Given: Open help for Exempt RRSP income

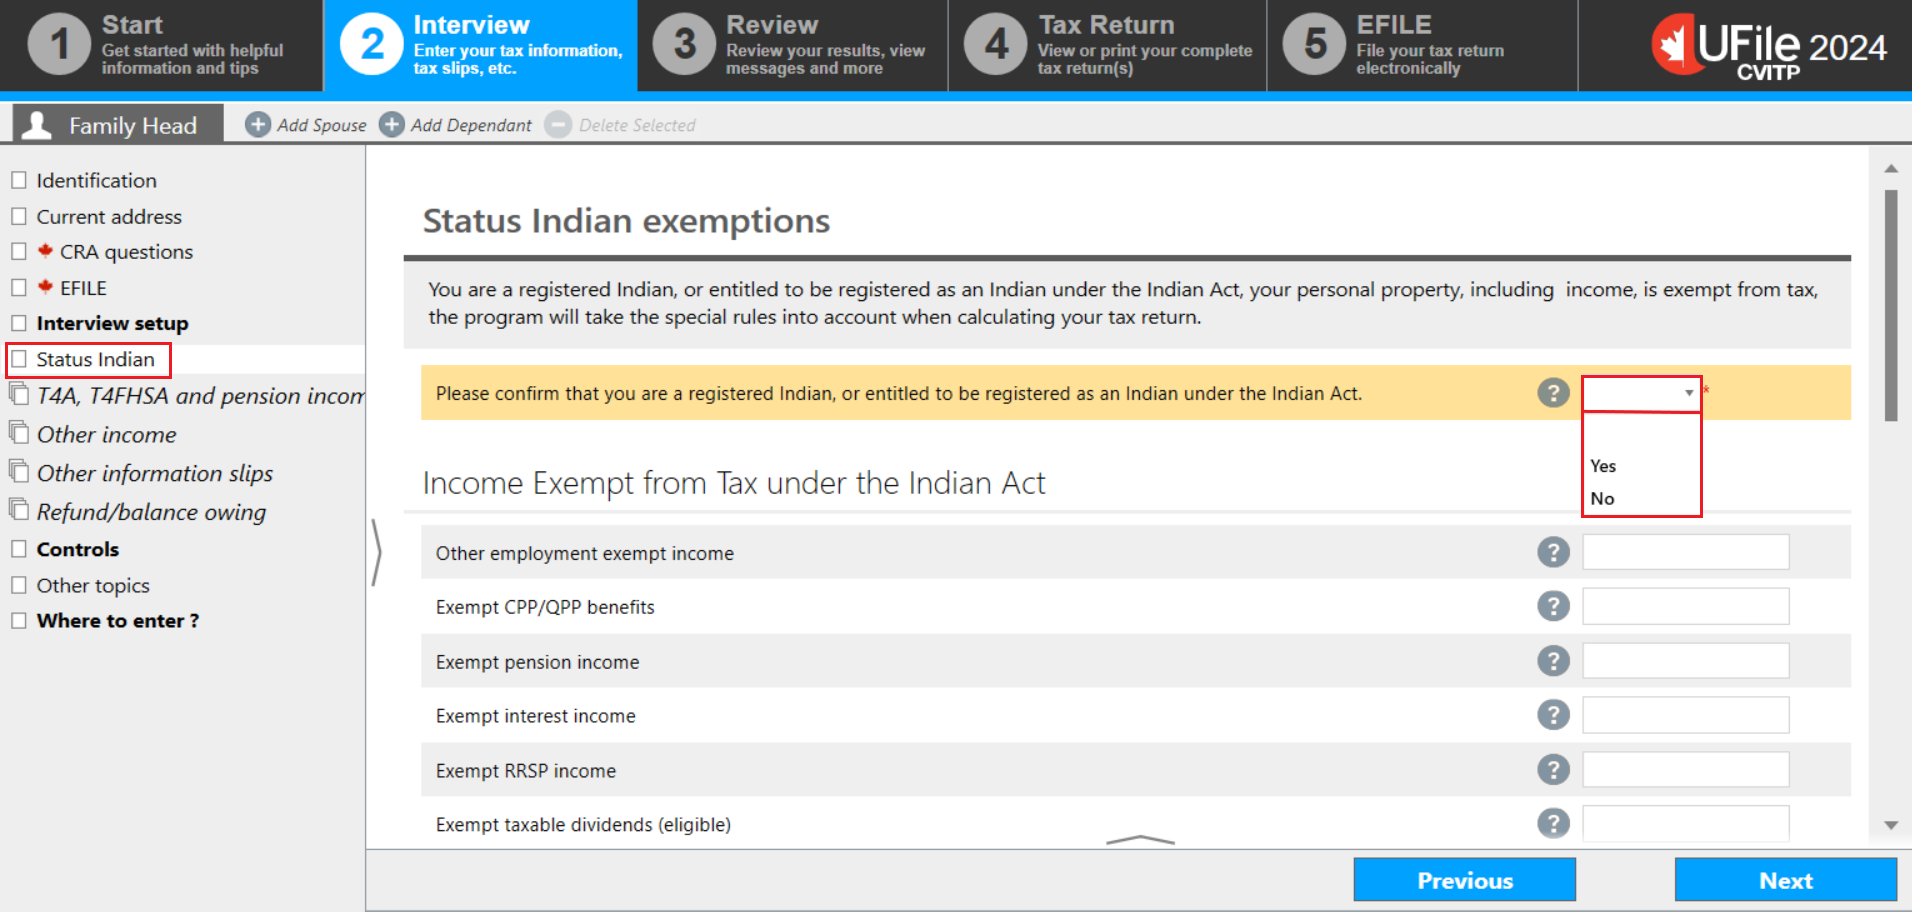Looking at the screenshot, I should 1553,770.
